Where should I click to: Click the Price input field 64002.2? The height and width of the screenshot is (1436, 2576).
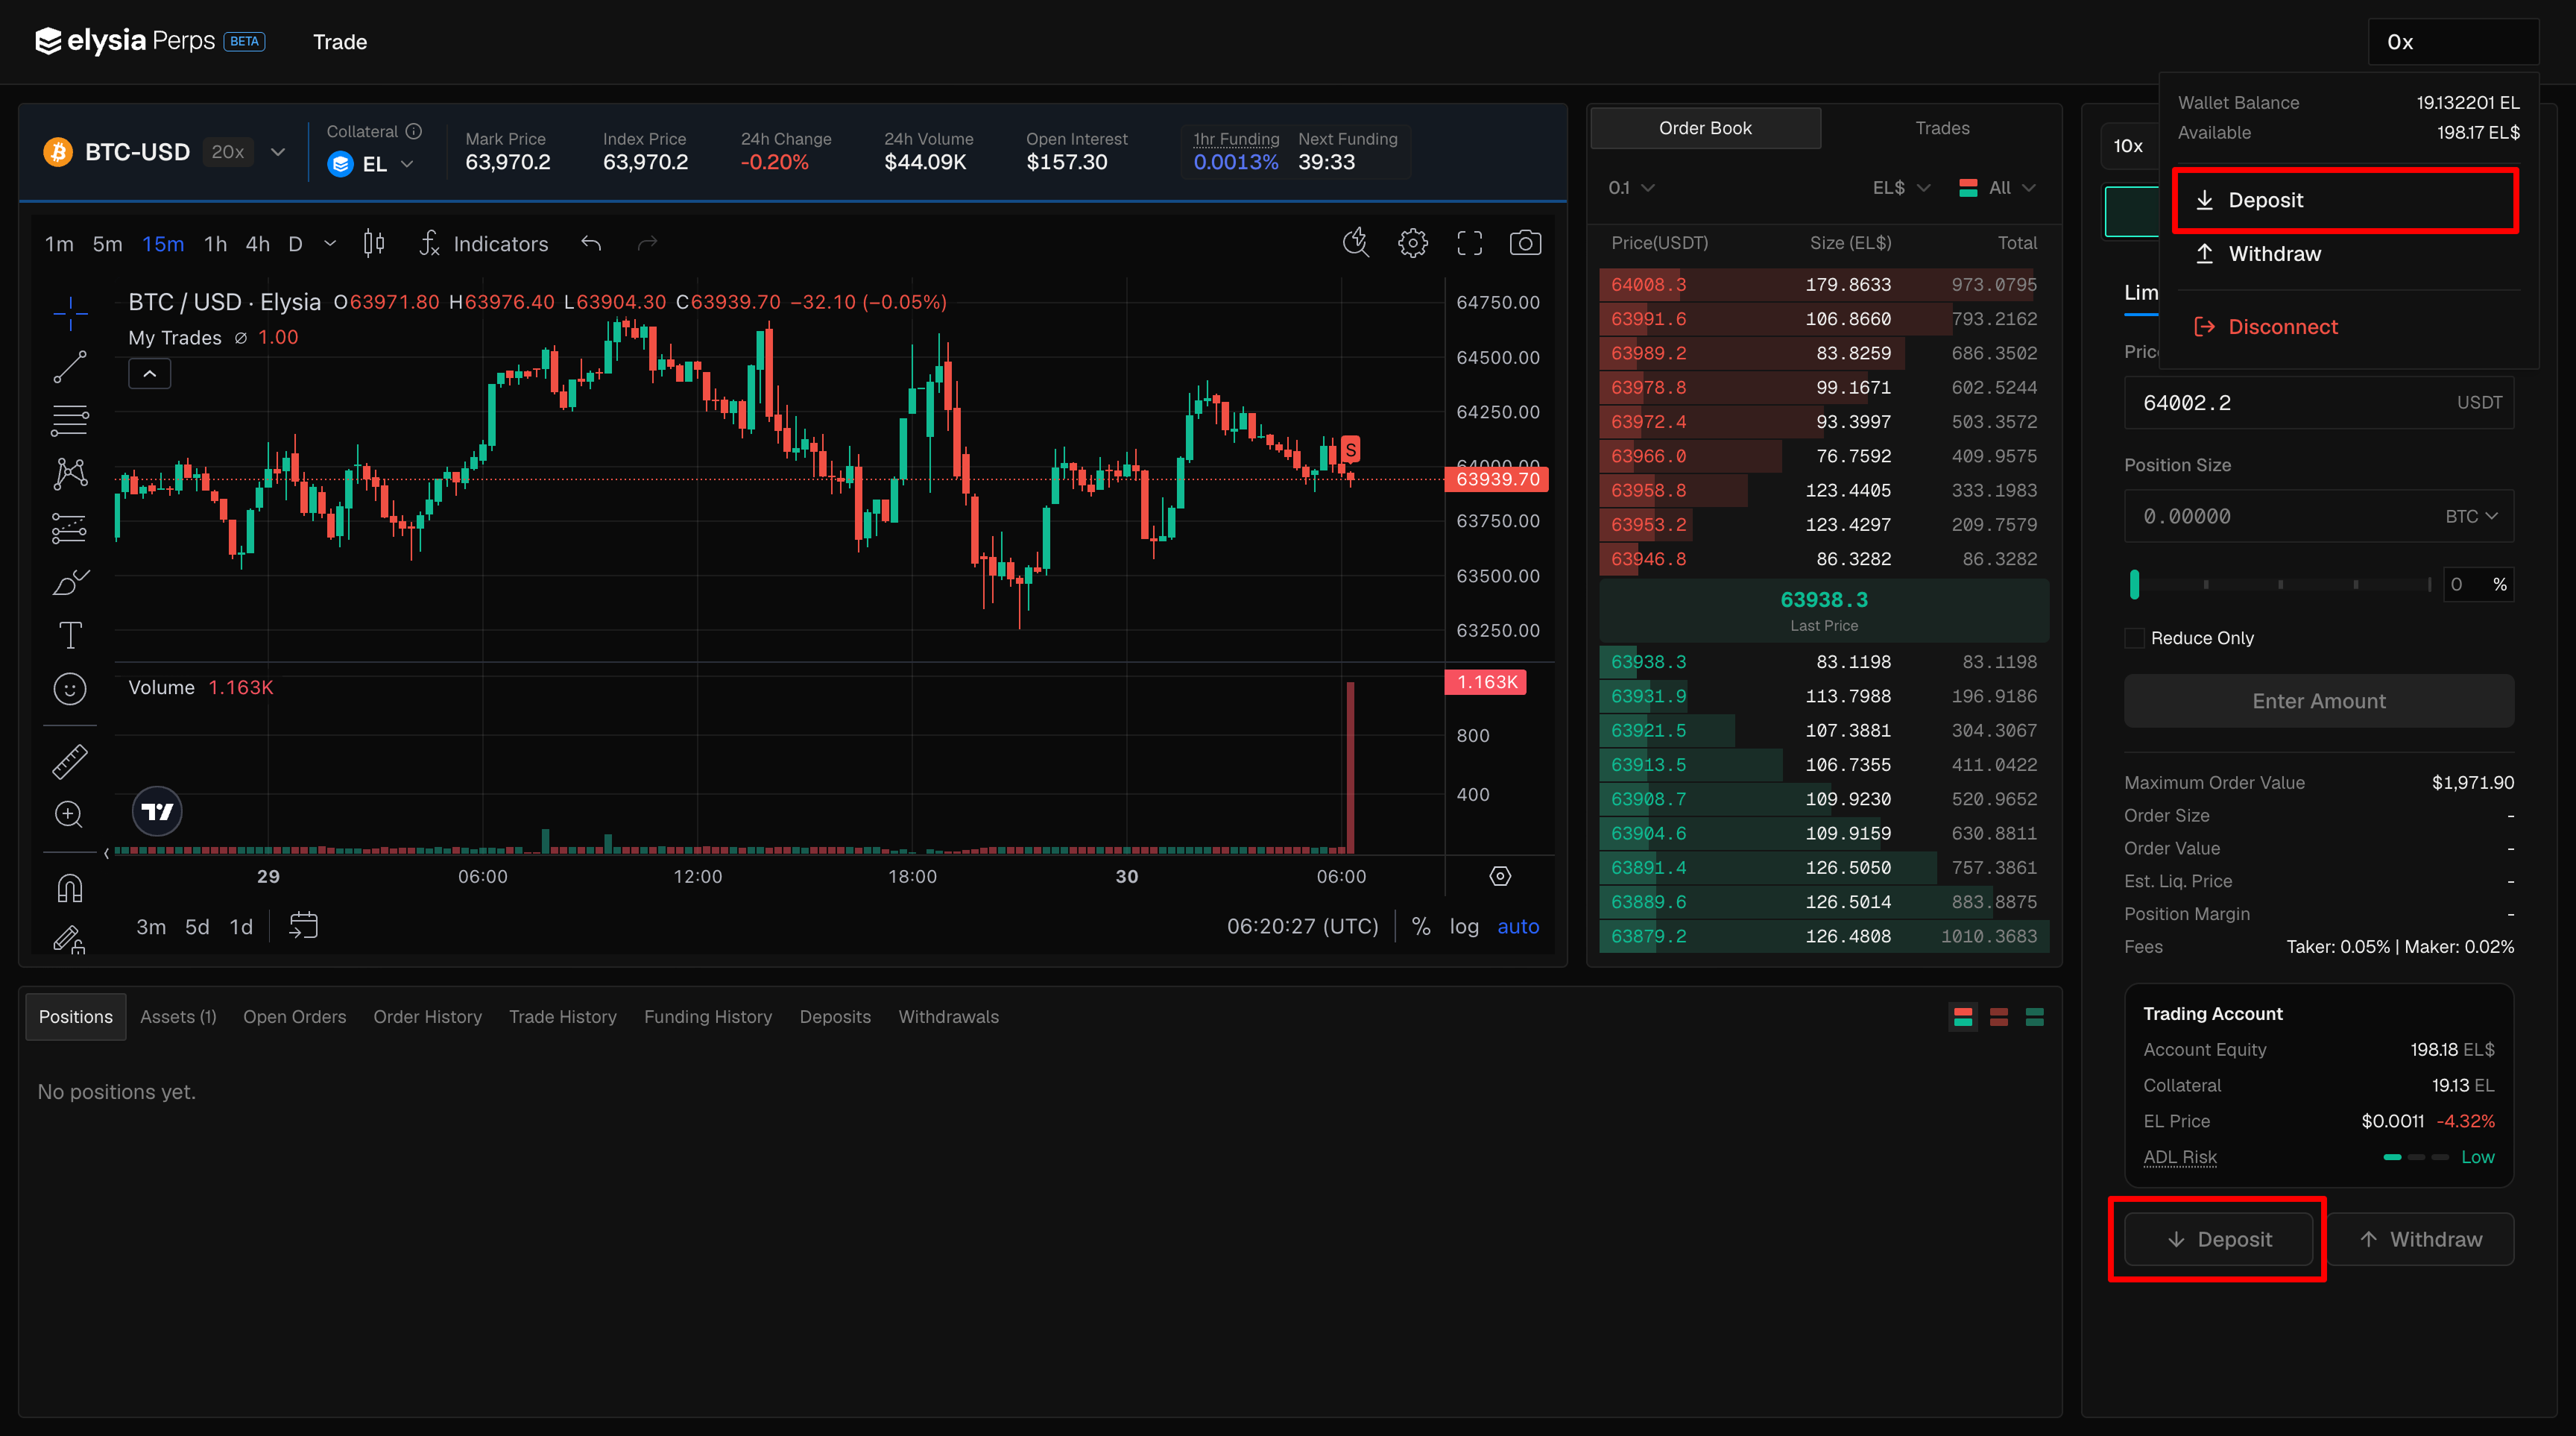pos(2319,403)
